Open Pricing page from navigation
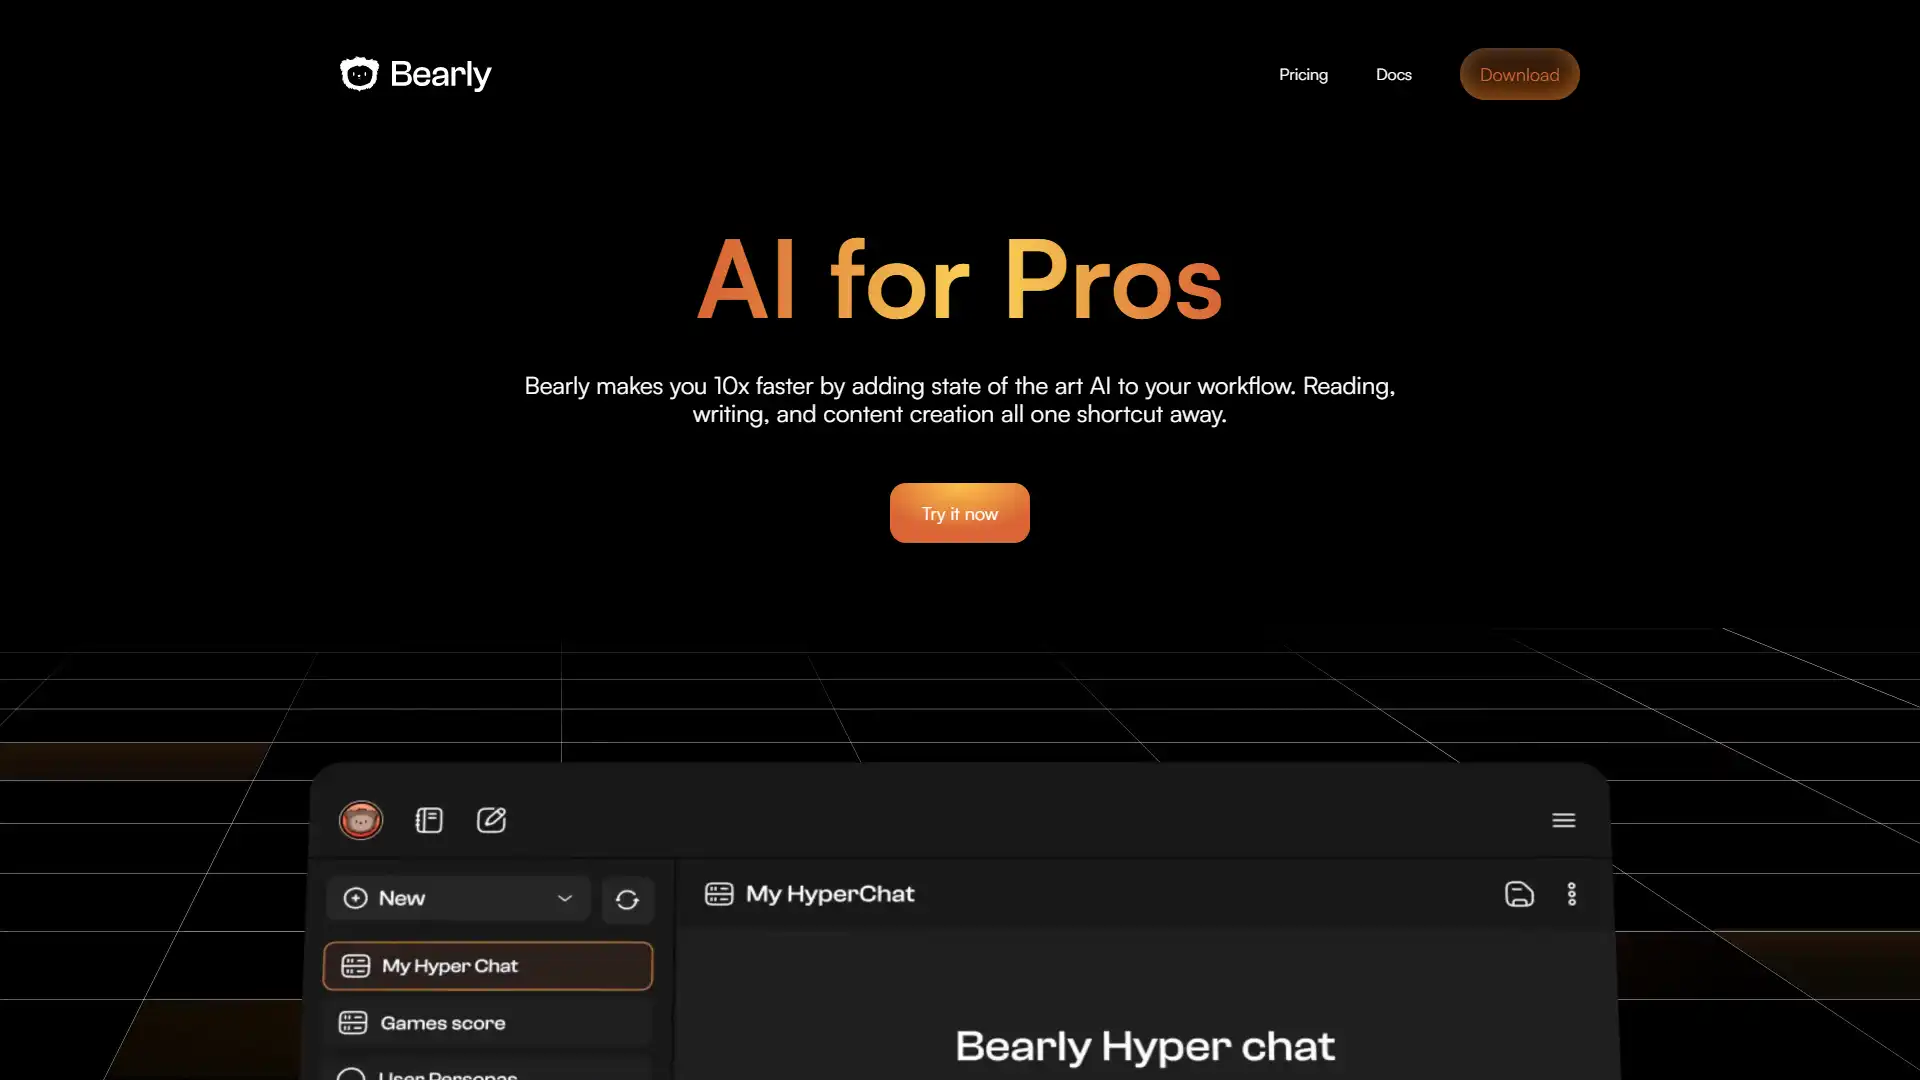The image size is (1920, 1080). coord(1303,74)
